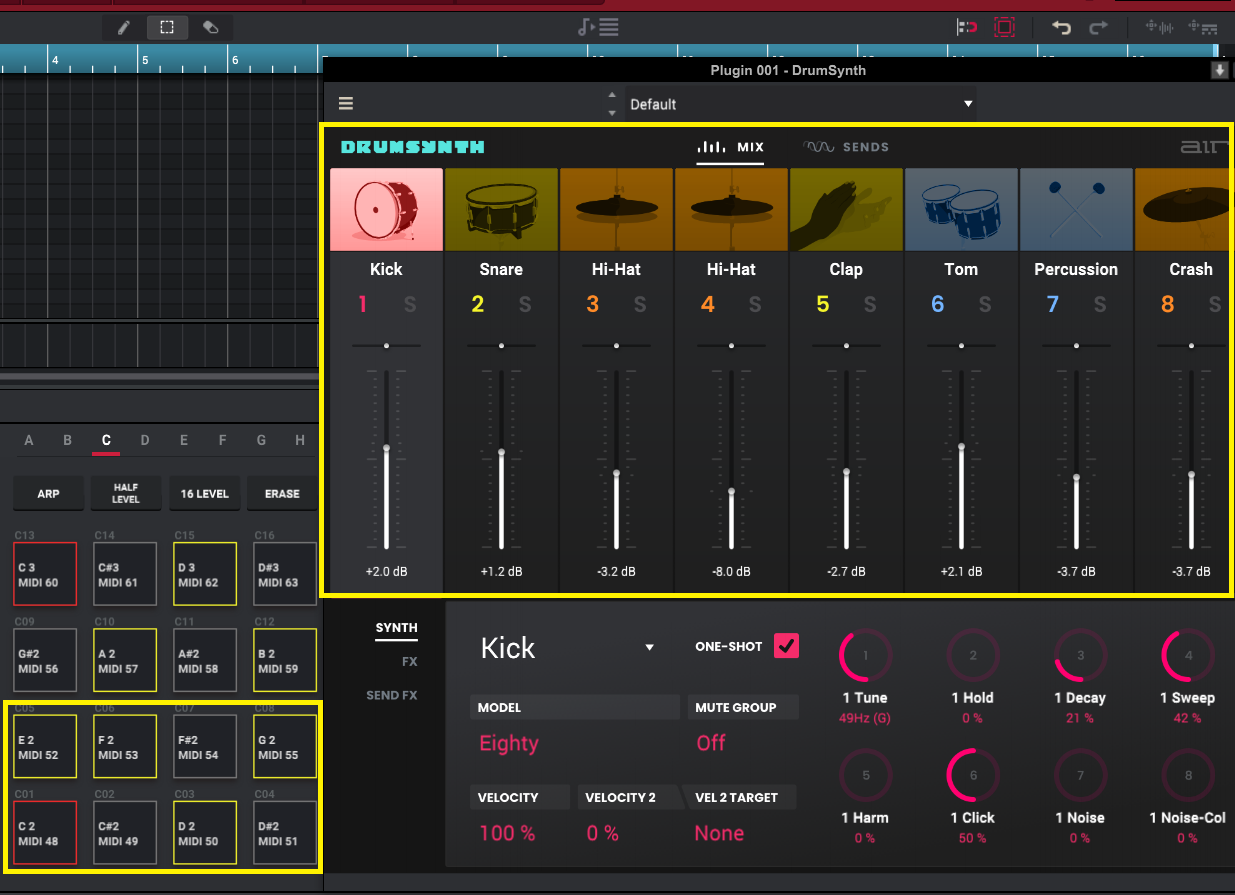This screenshot has width=1235, height=895.
Task: Click the ERASE button
Action: 282,493
